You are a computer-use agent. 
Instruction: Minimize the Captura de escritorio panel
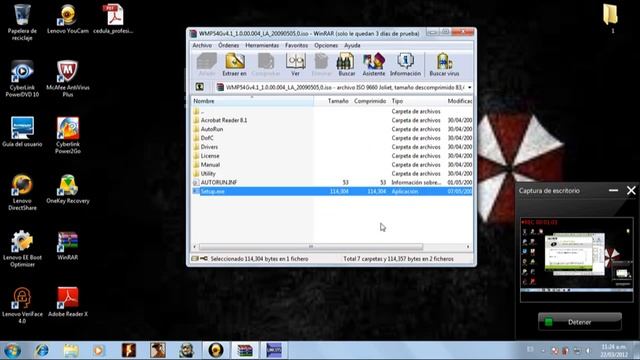[613, 190]
